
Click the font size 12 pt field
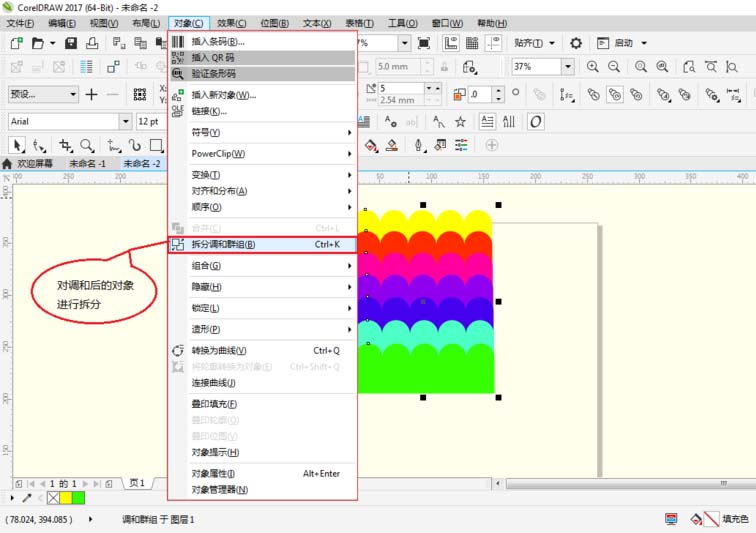(151, 122)
